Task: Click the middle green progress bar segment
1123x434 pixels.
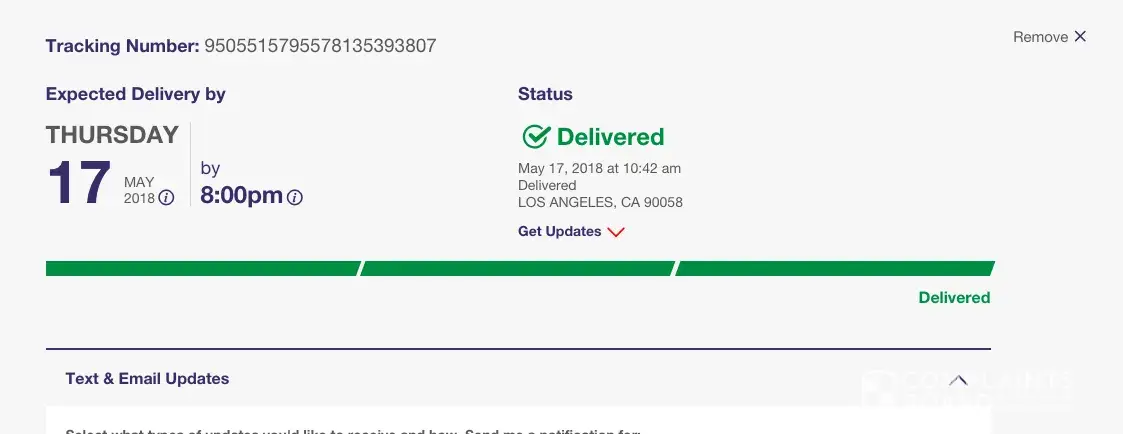Action: [x=518, y=268]
